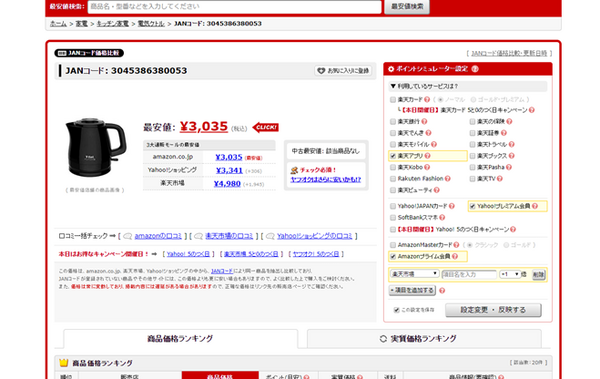
Task: Open help icon beside 楽天でんき
Action: pos(428,133)
